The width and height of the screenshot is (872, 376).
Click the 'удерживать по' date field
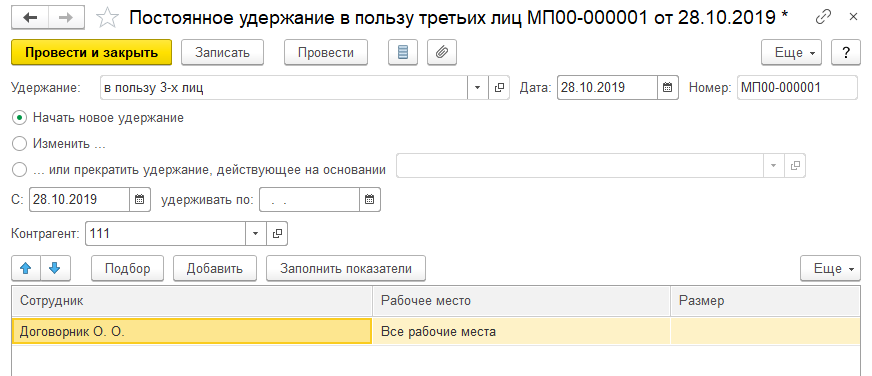310,200
